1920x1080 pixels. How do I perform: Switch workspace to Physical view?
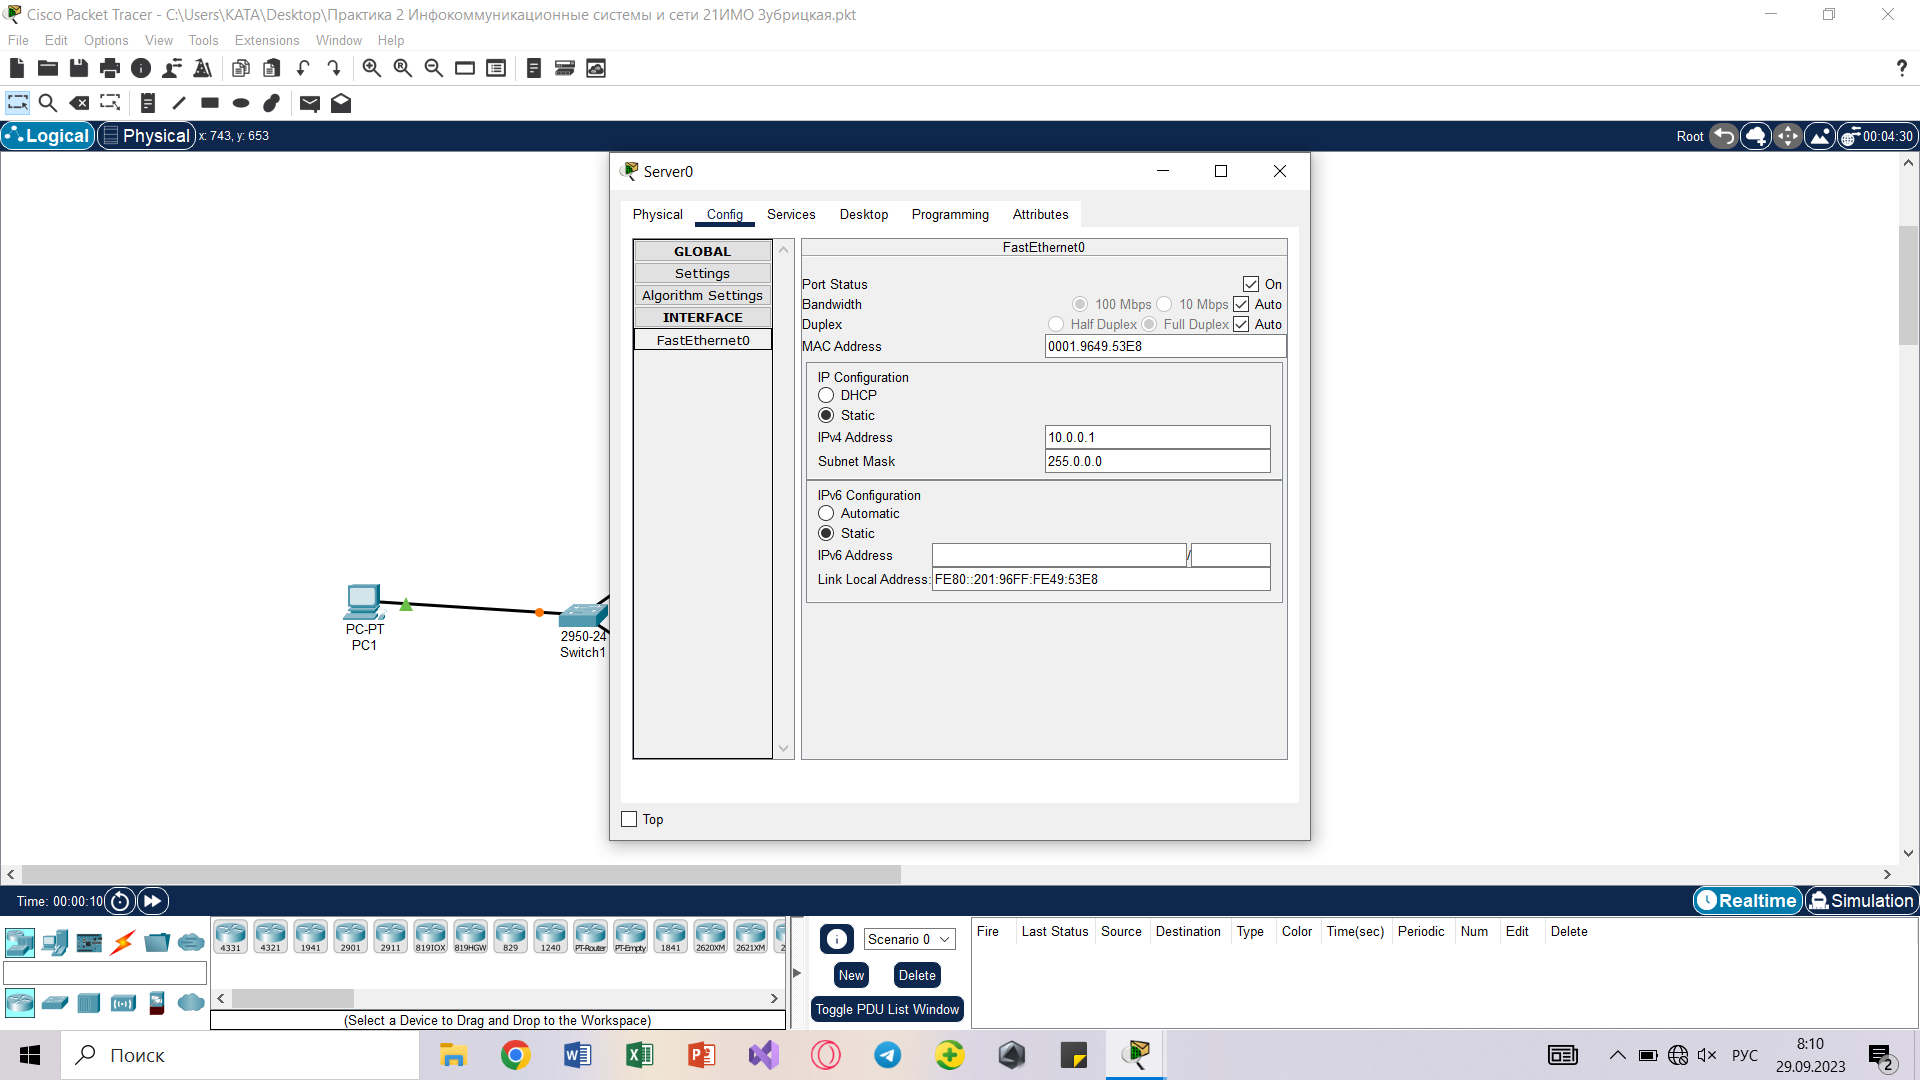coord(146,135)
